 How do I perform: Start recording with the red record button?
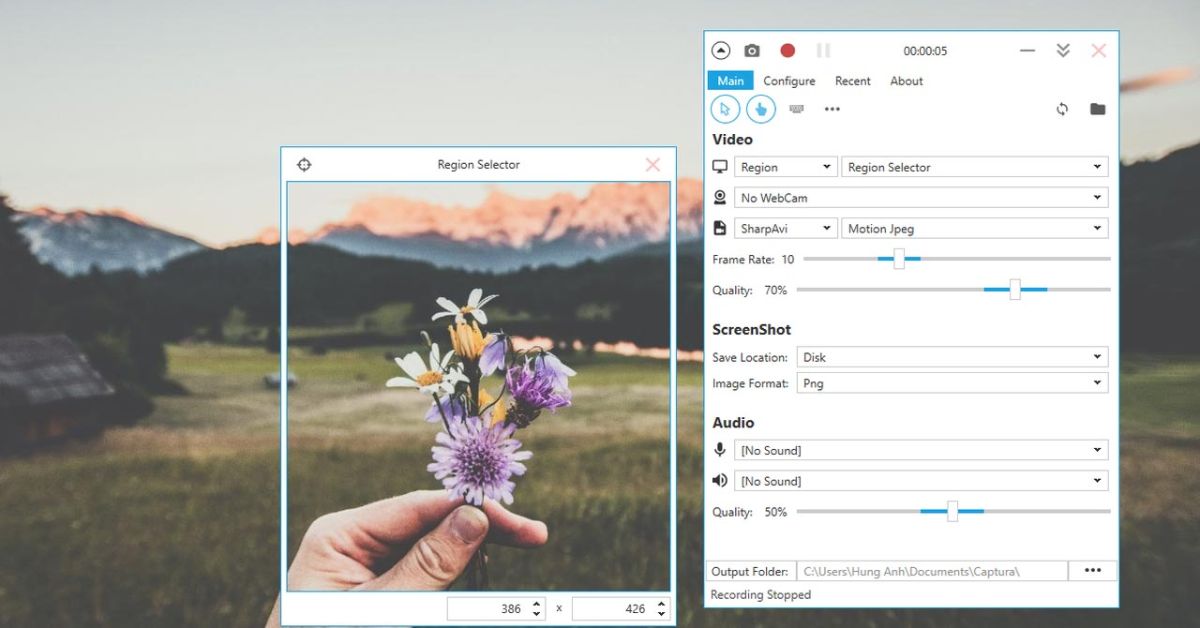click(x=788, y=51)
